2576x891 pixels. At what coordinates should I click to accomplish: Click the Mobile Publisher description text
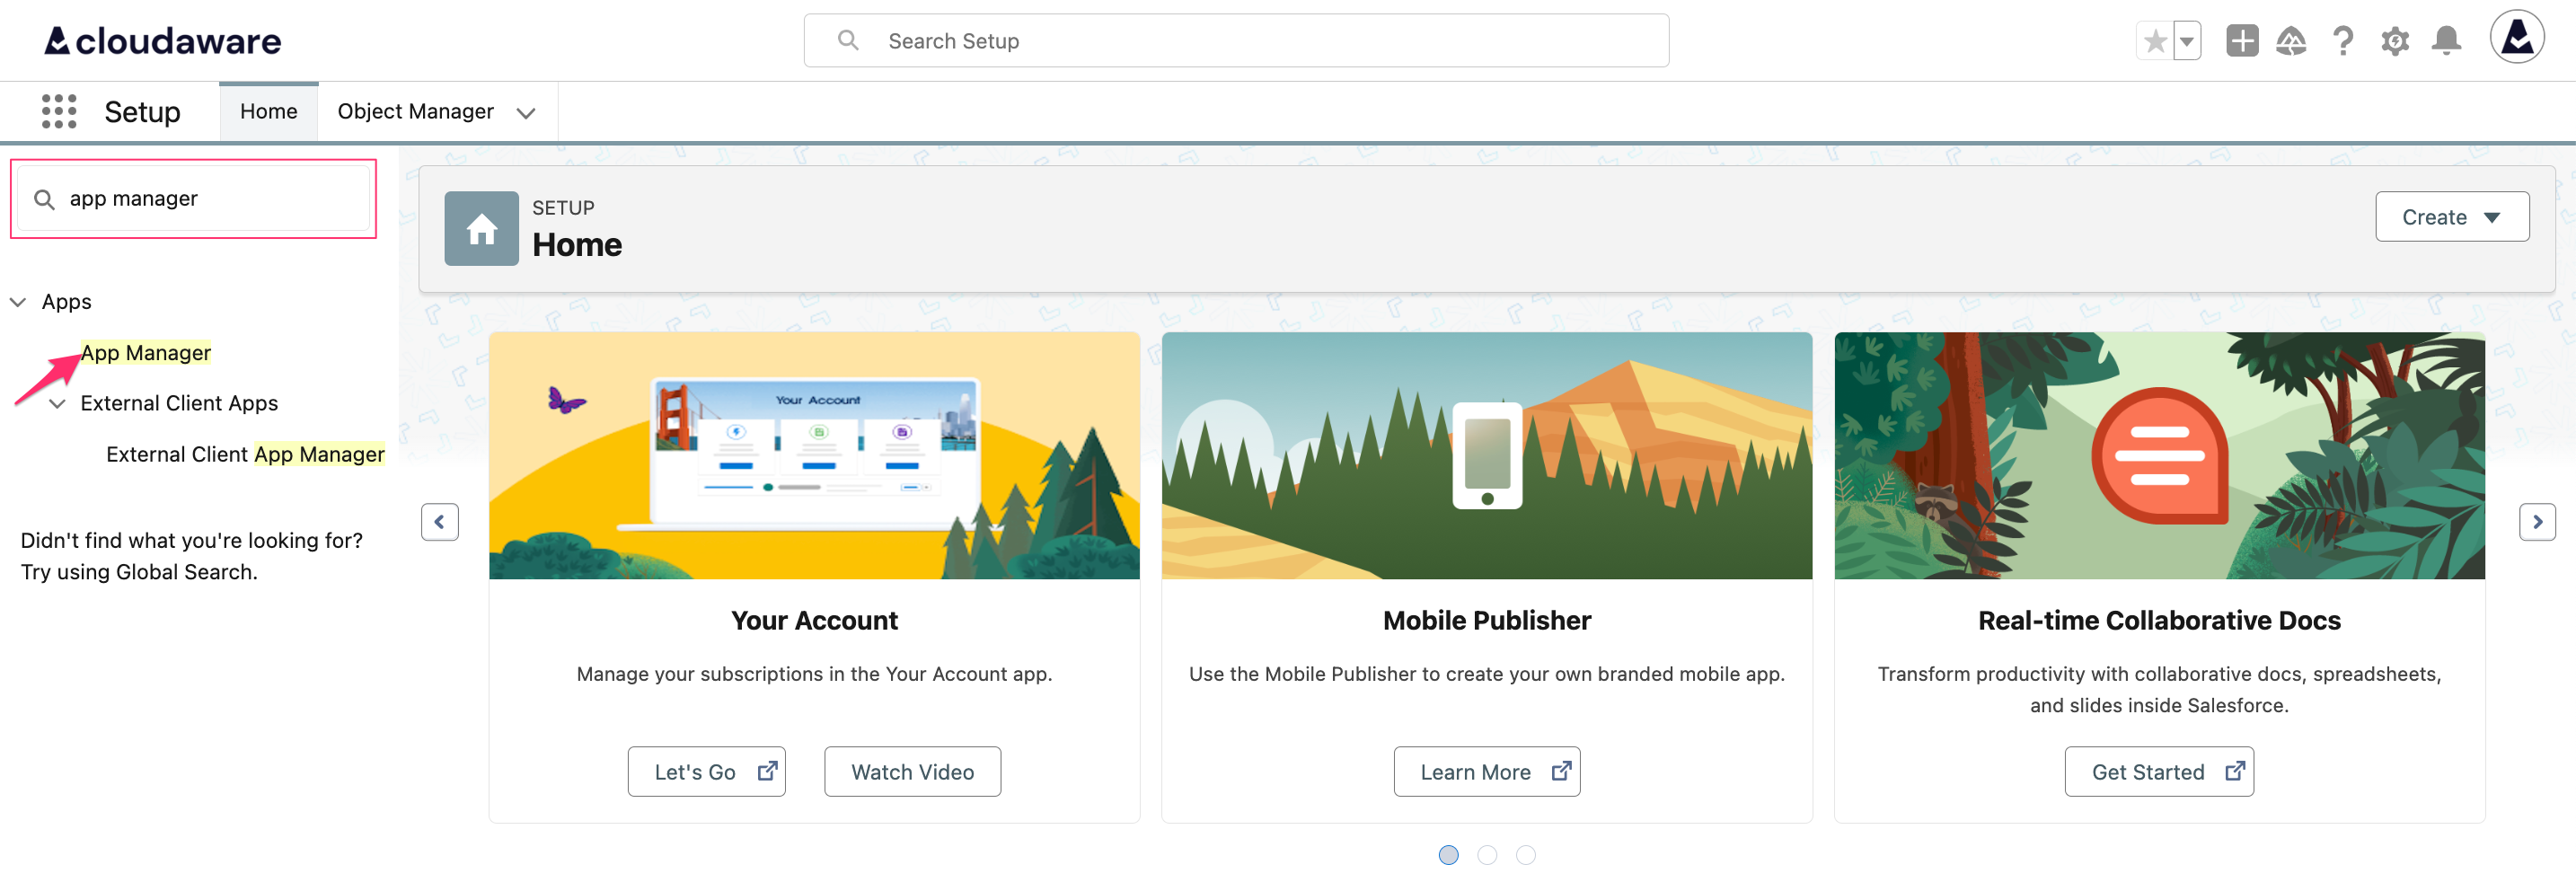1486,674
